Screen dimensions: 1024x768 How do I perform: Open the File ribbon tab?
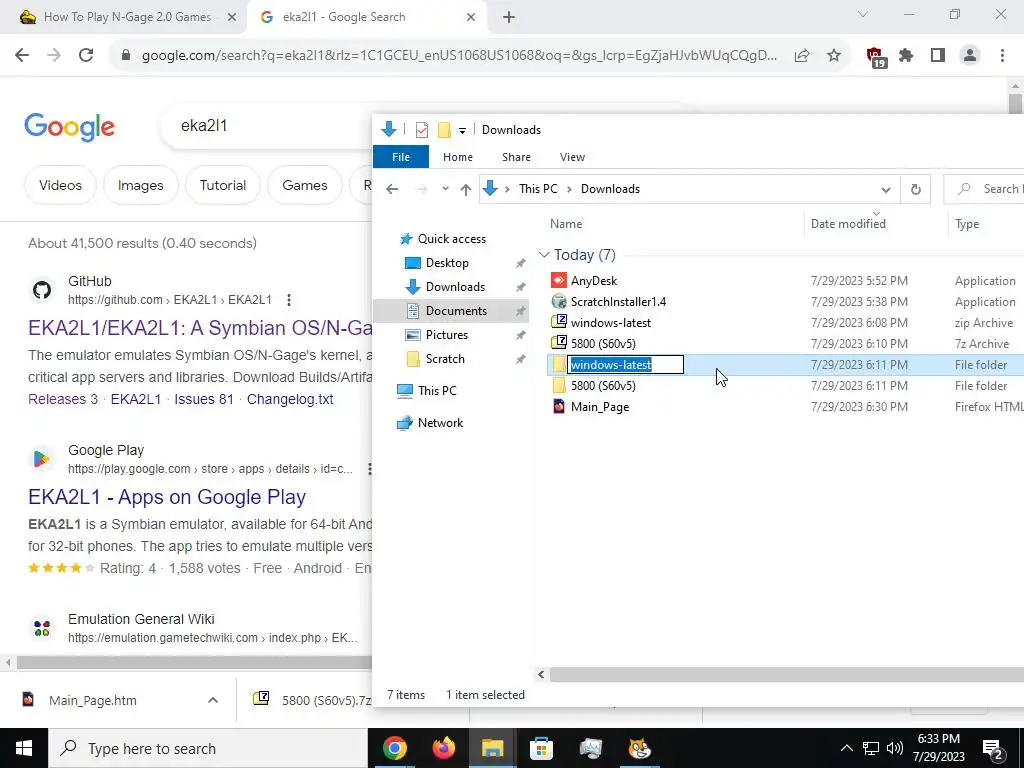401,157
